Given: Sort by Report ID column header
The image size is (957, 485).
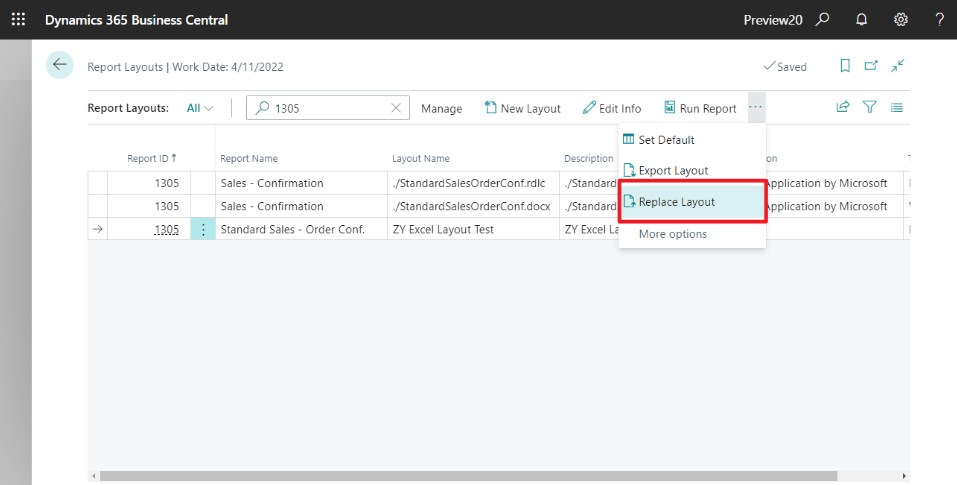Looking at the screenshot, I should pos(151,158).
